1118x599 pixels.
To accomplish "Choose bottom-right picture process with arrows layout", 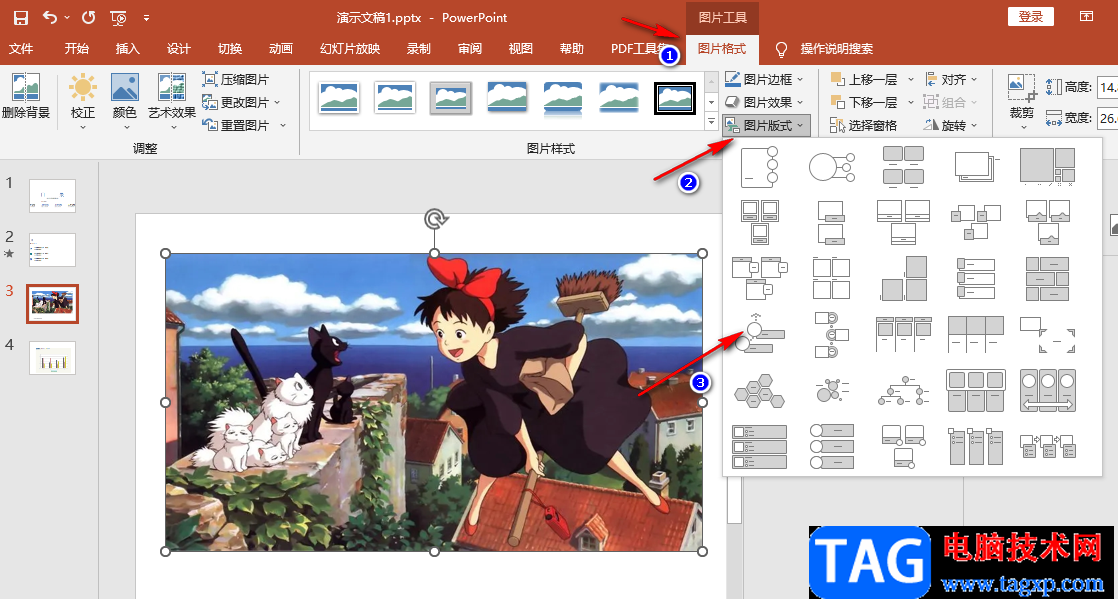I will [1047, 446].
